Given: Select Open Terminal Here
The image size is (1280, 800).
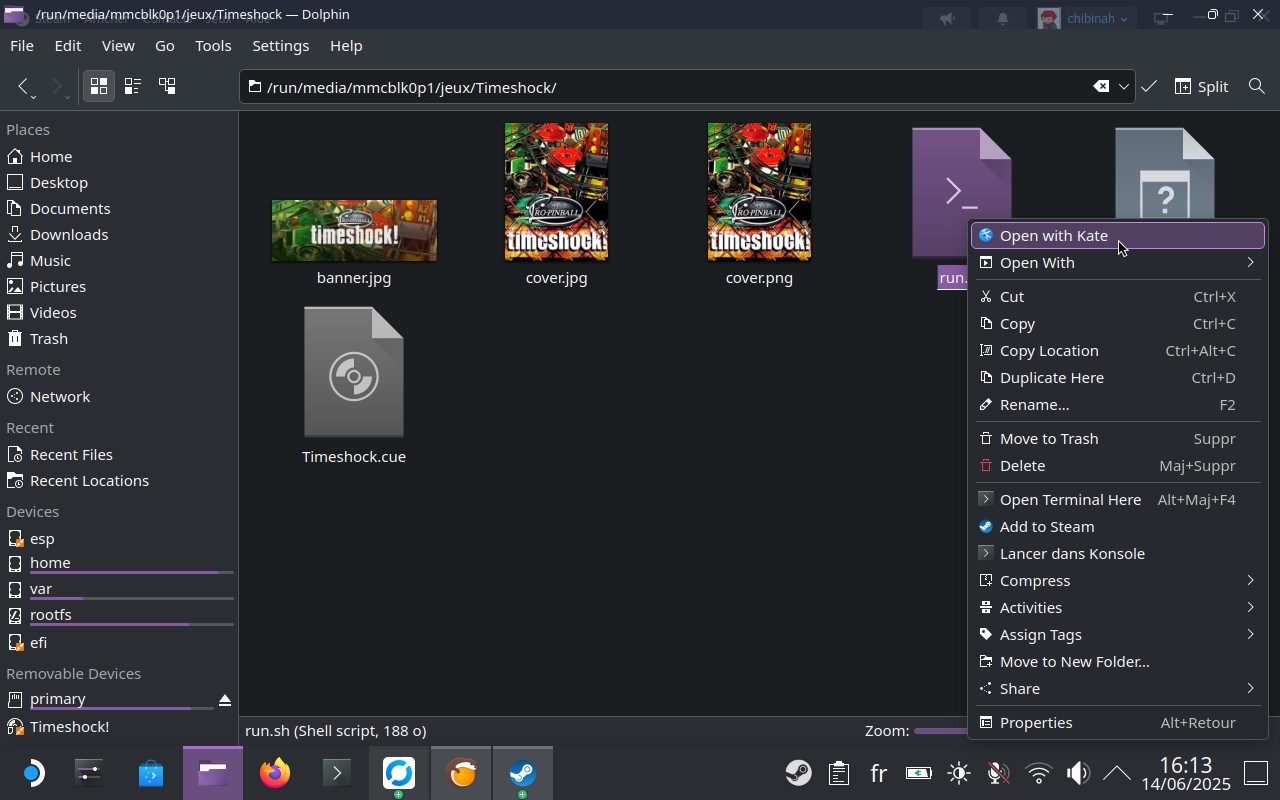Looking at the screenshot, I should [x=1118, y=500].
